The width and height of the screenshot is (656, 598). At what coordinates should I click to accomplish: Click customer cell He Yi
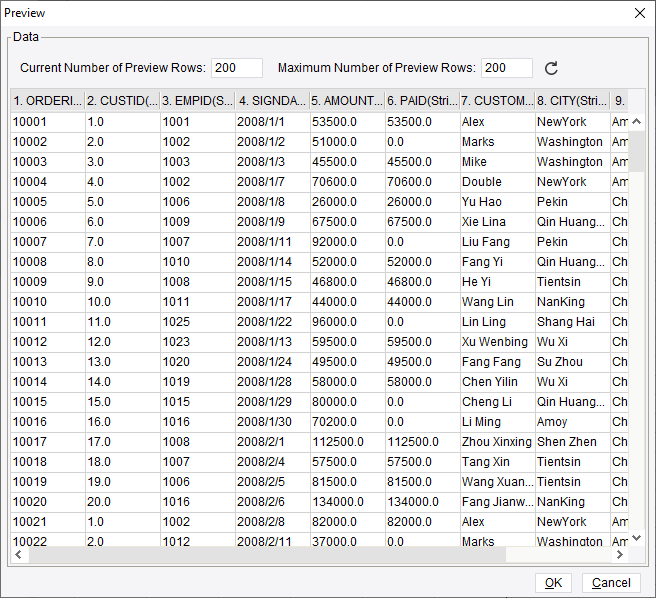coord(497,282)
